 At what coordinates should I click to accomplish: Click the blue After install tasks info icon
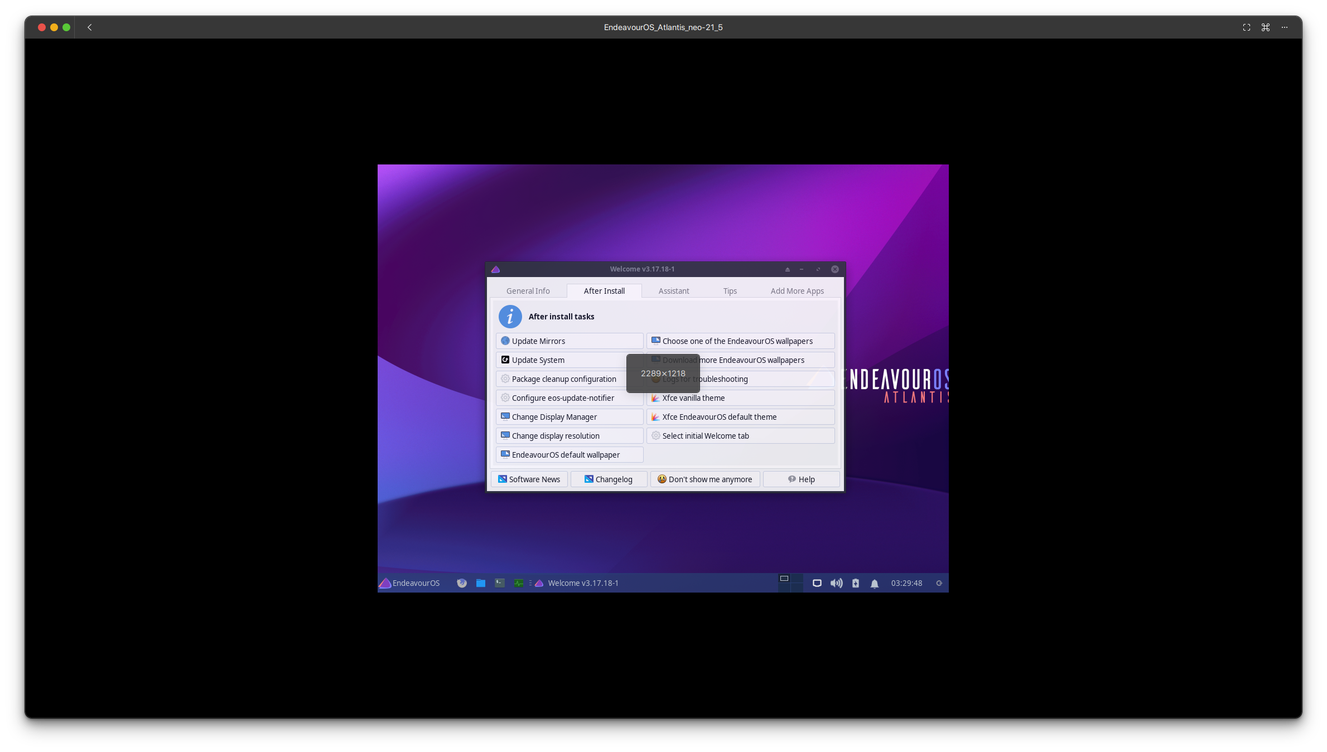(x=510, y=316)
